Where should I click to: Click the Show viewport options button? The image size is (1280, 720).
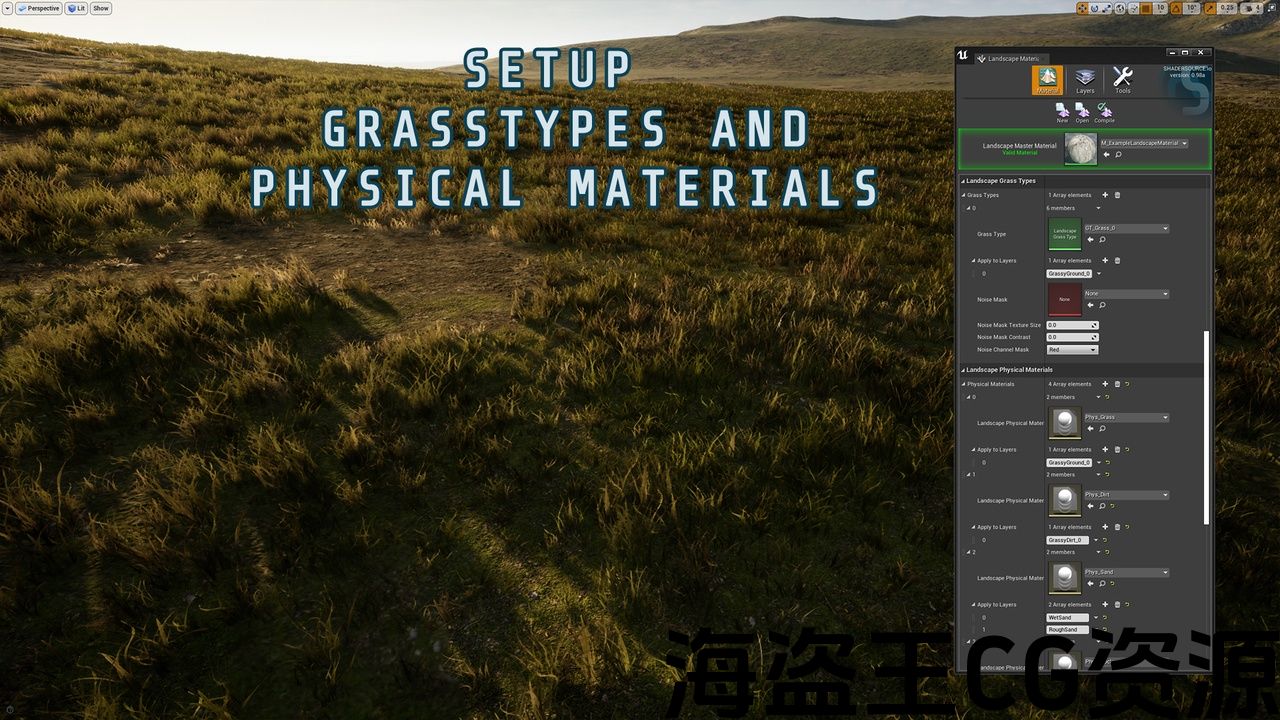point(101,8)
